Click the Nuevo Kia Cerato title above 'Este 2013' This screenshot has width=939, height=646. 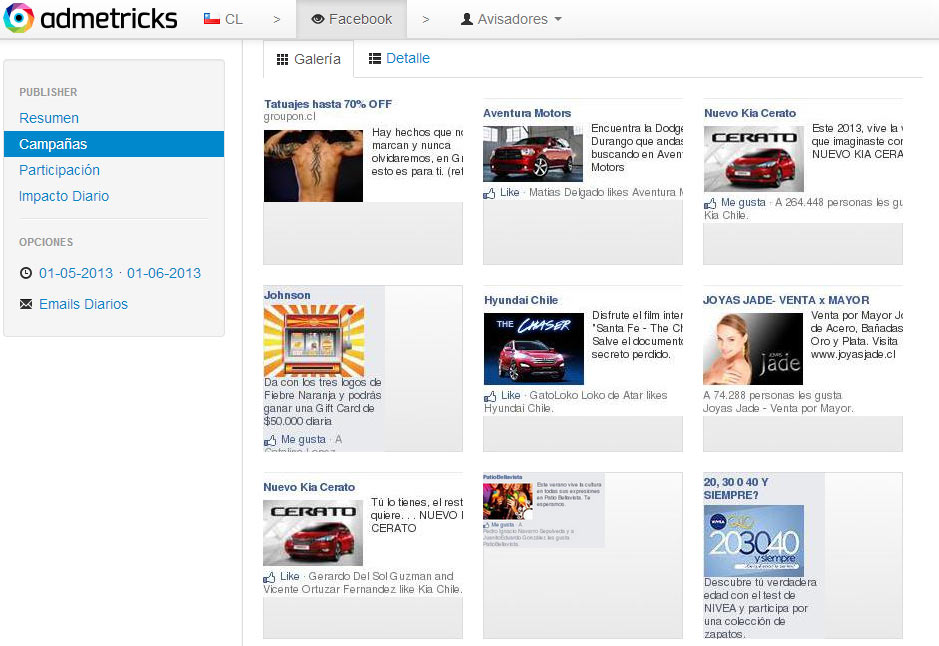click(x=750, y=113)
